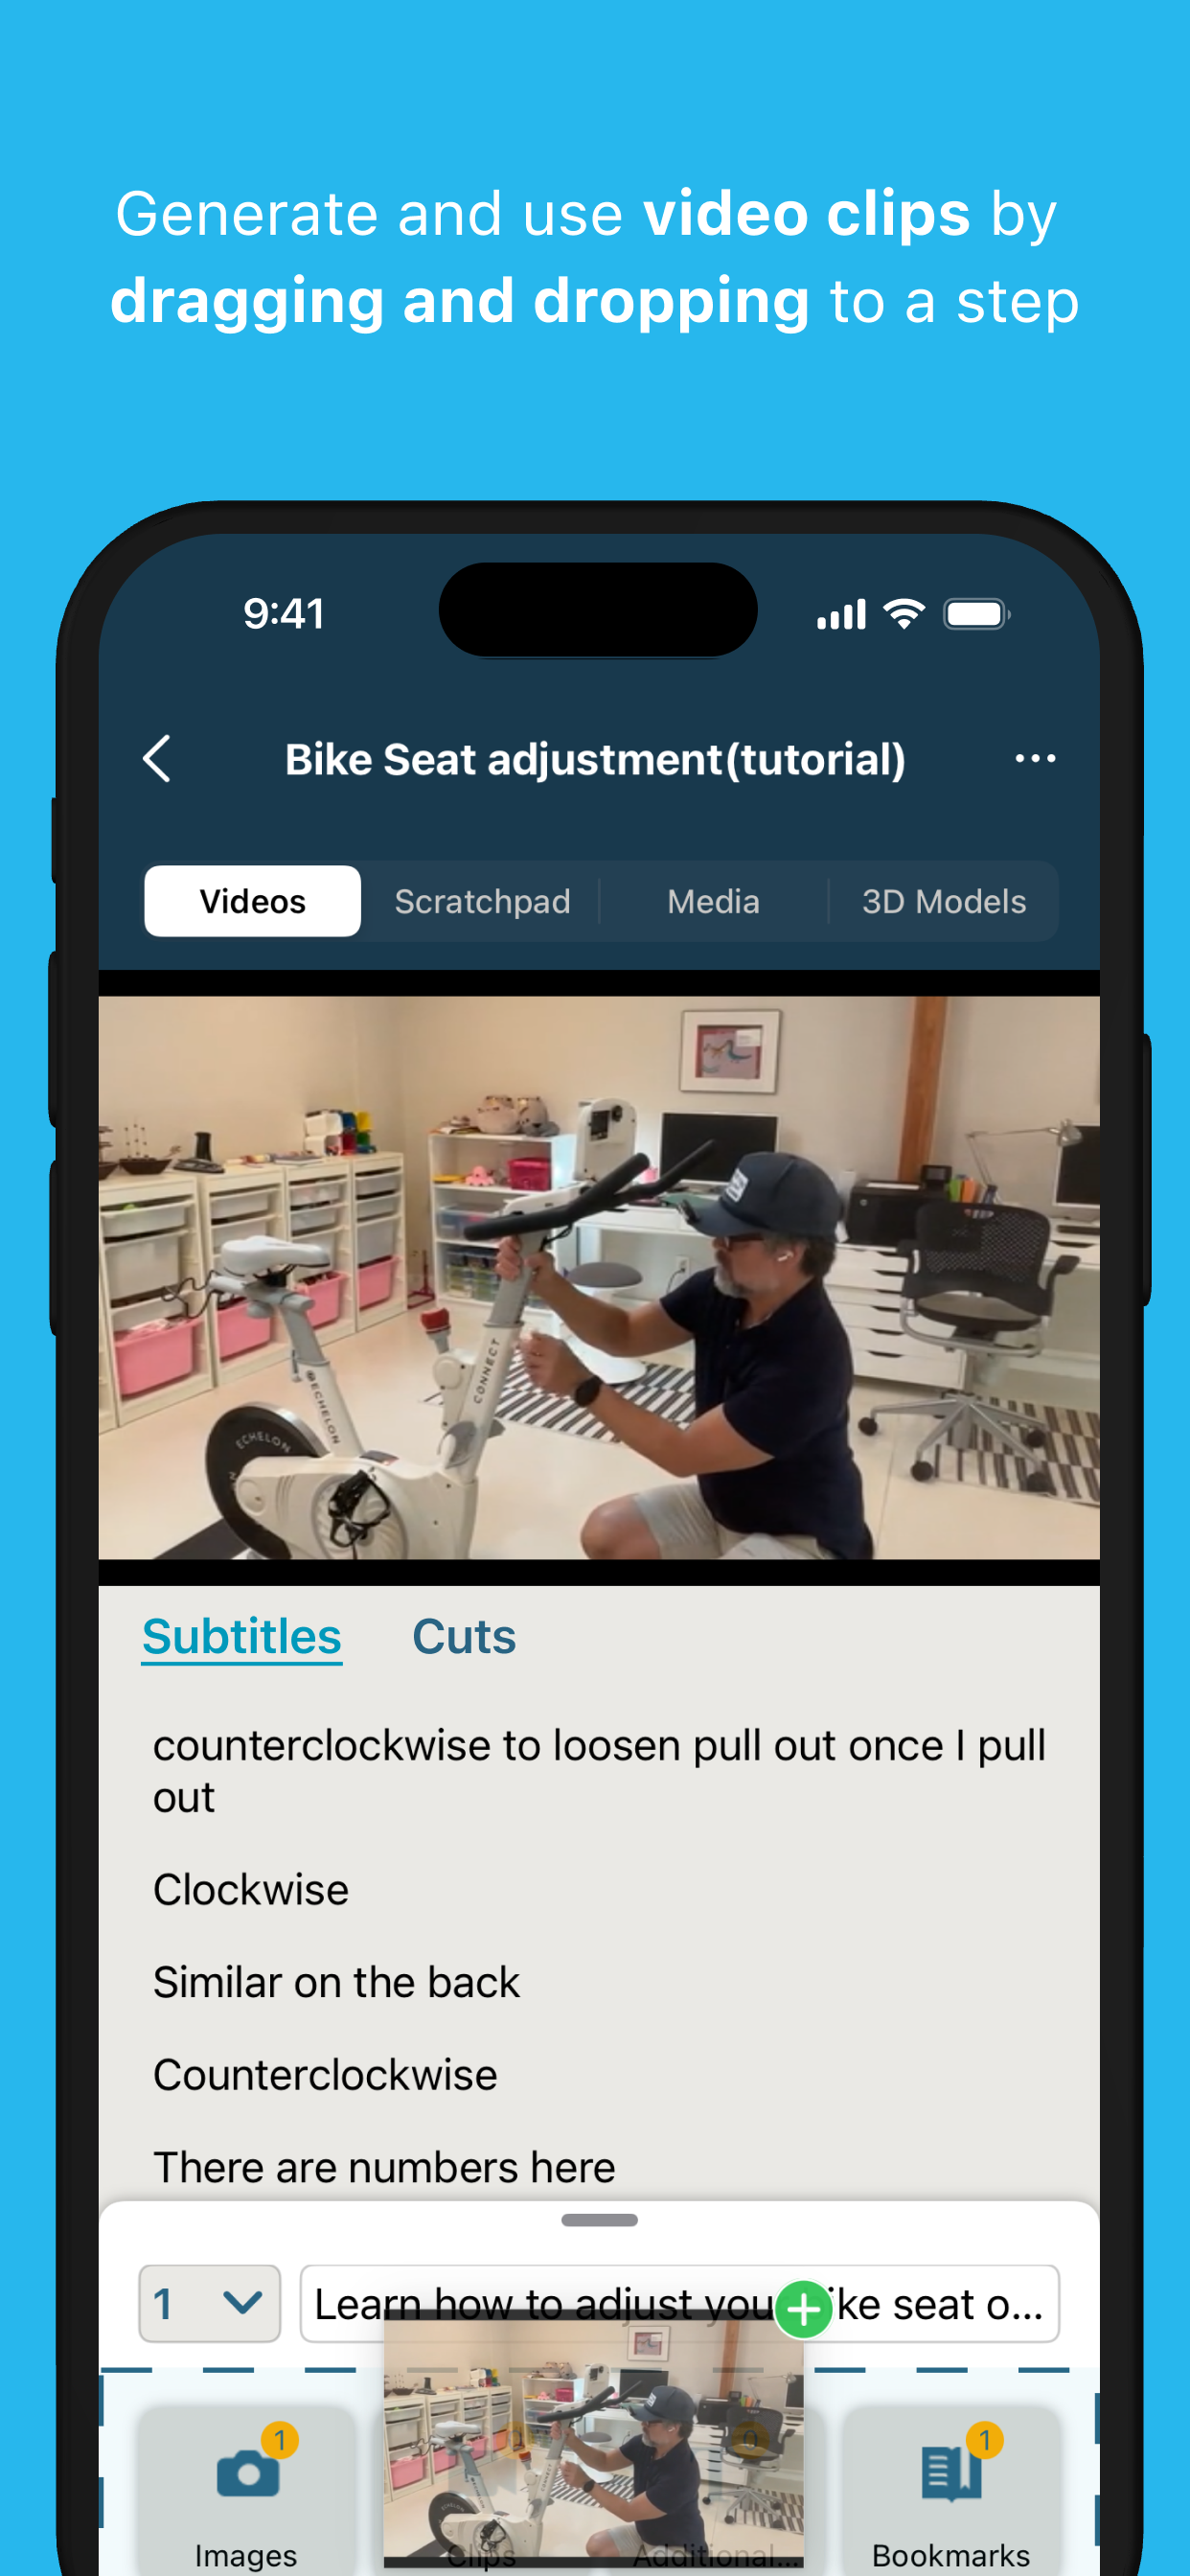Expand the bottom sheet grabber handle
The image size is (1190, 2576).
point(599,2220)
